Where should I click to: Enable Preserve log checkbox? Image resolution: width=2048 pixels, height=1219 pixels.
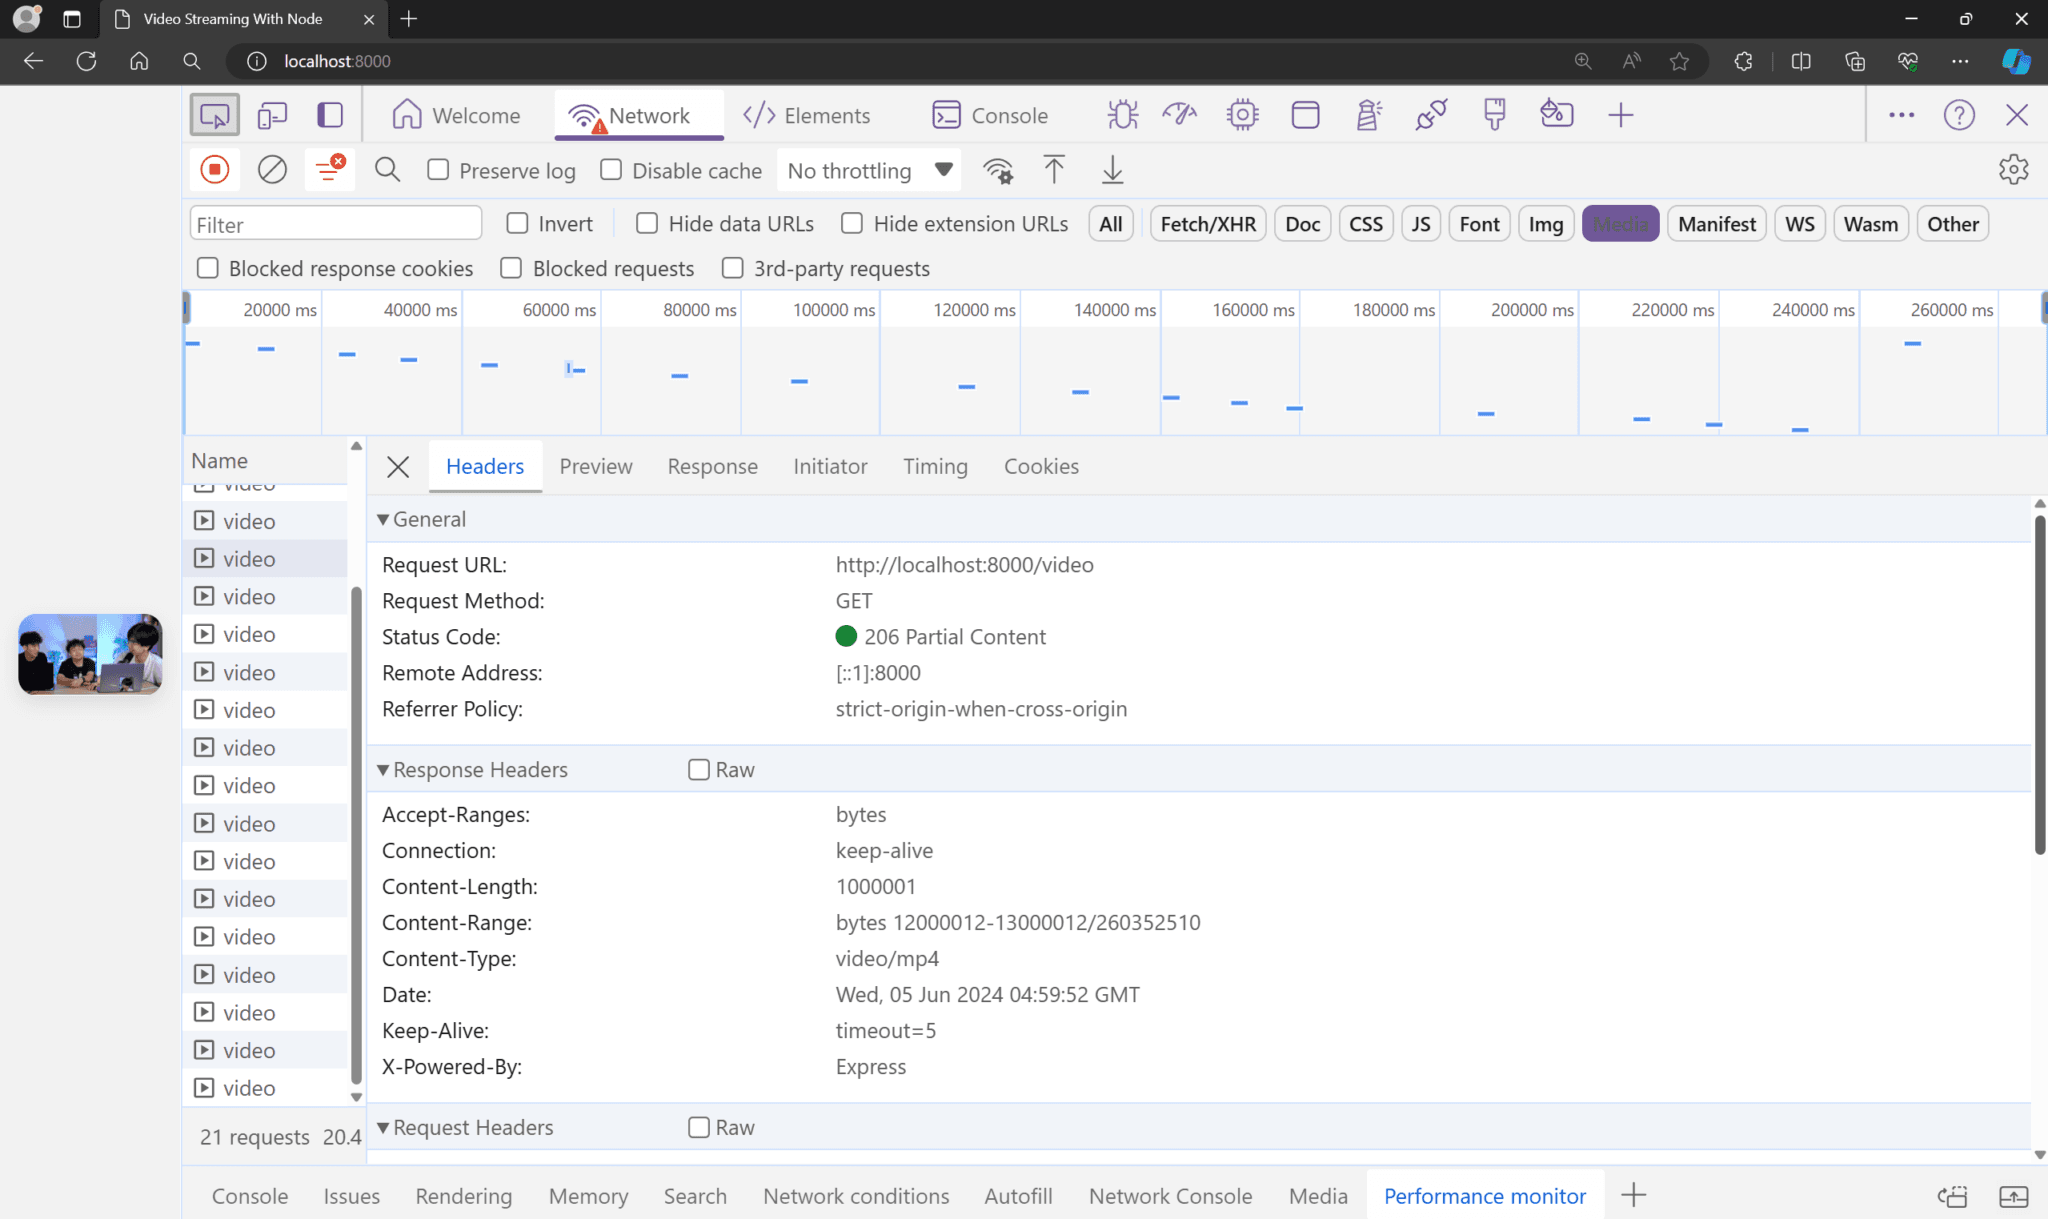(438, 170)
